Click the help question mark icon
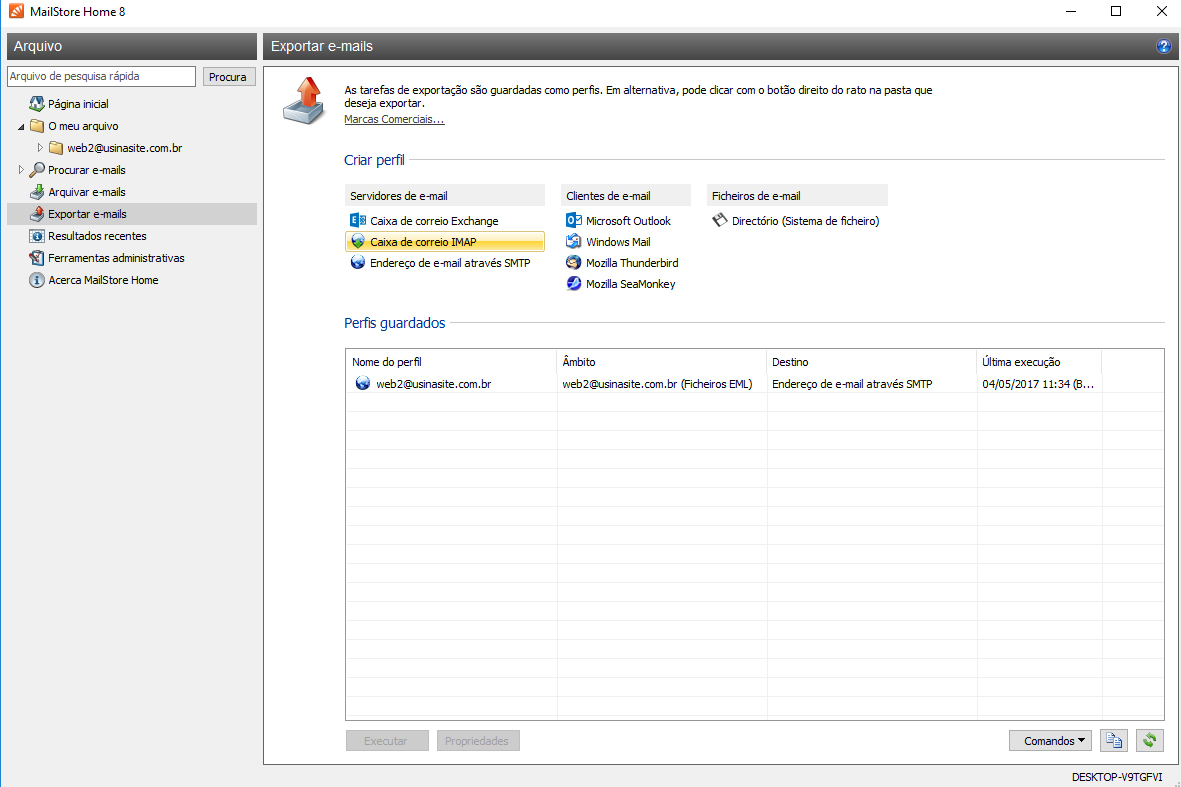 [1163, 47]
